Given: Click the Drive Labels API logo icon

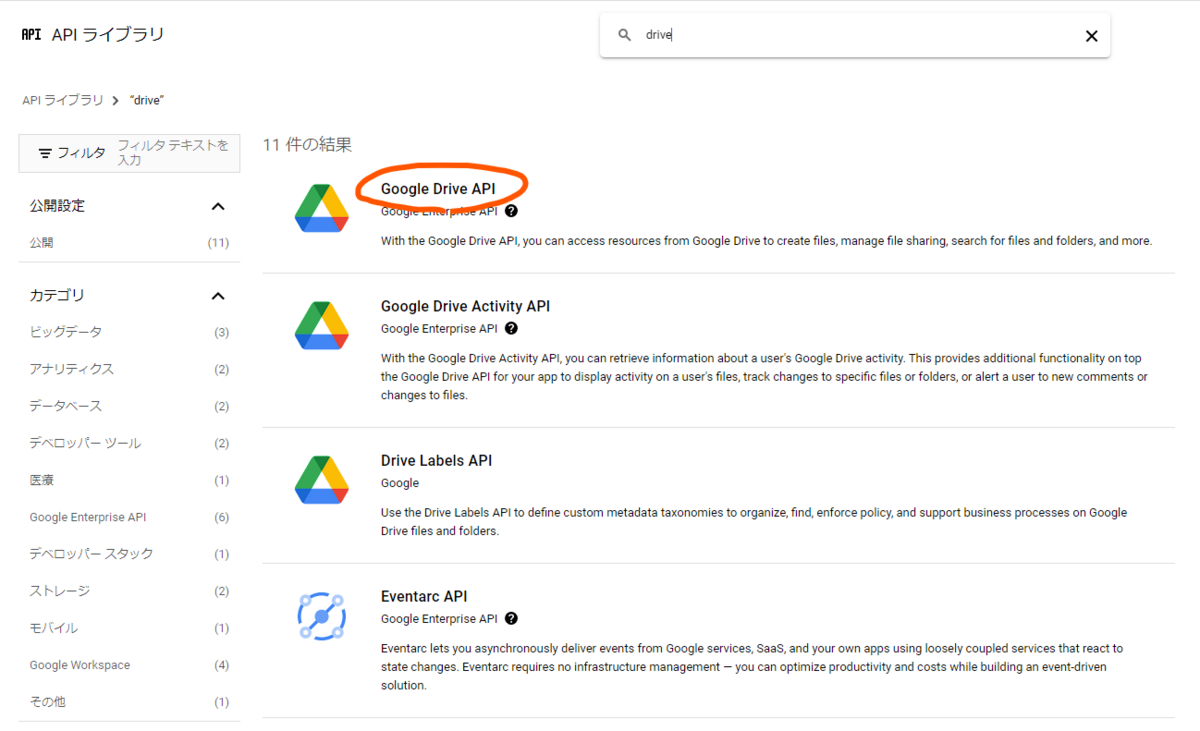Looking at the screenshot, I should [322, 479].
